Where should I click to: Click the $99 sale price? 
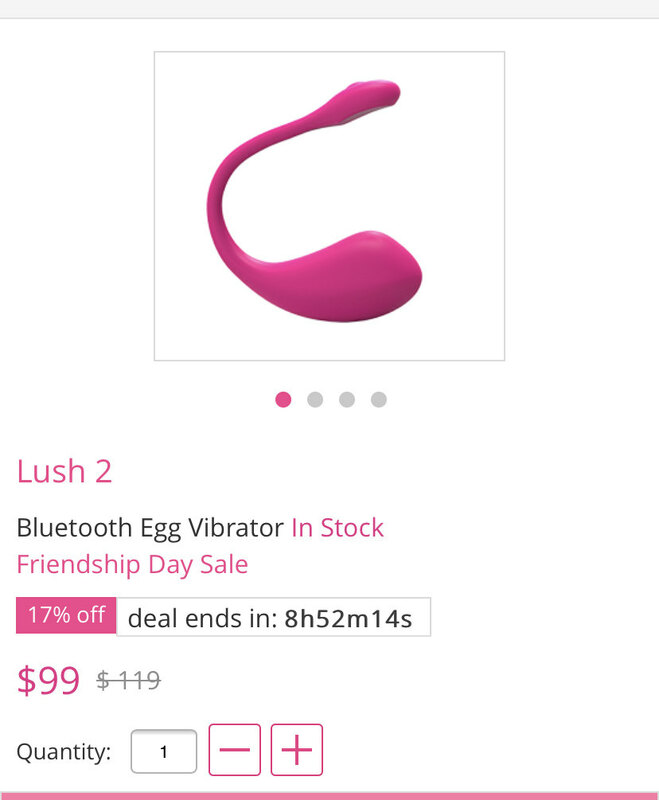48,680
